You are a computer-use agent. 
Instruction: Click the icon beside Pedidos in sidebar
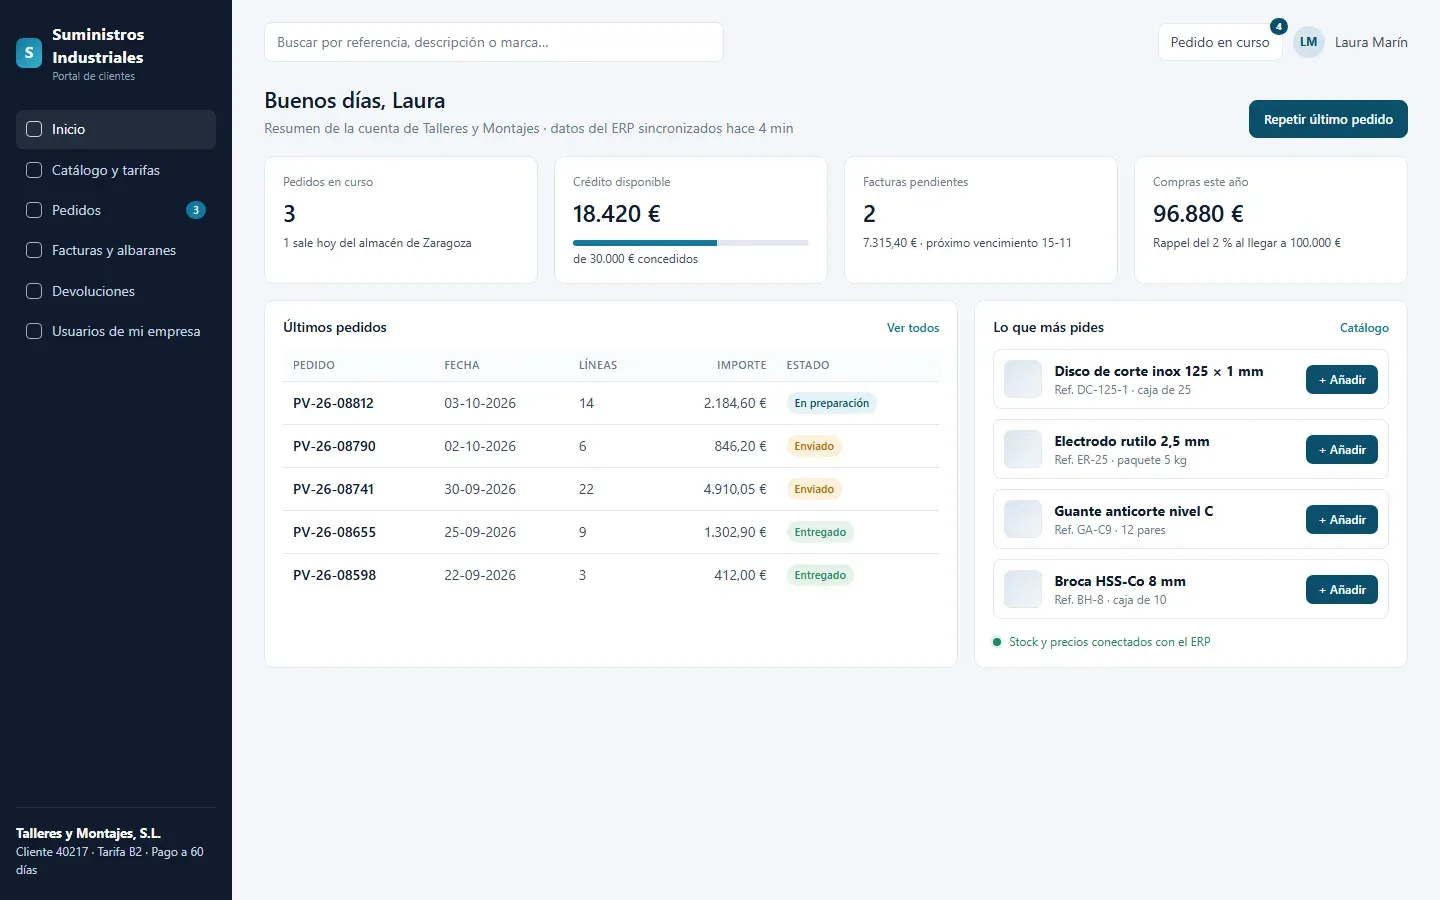click(x=34, y=210)
